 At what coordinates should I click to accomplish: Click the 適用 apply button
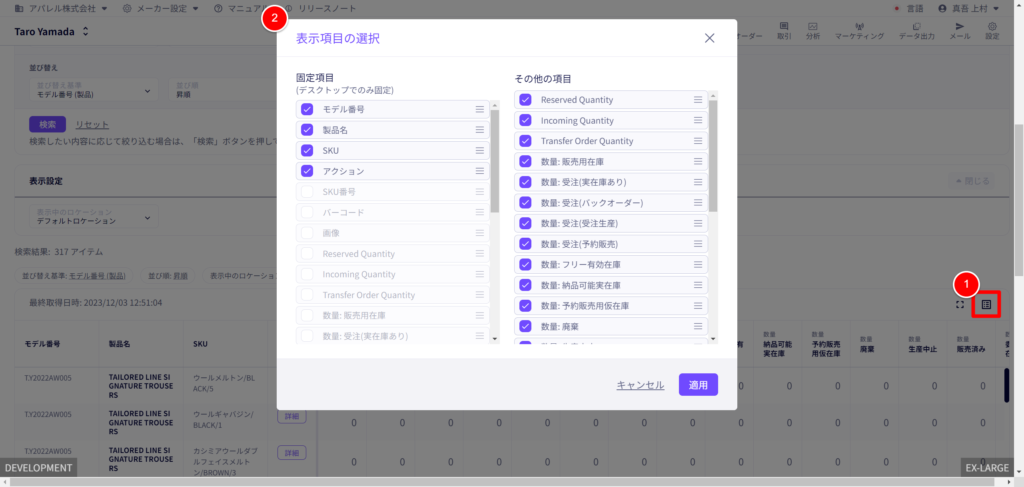coord(698,385)
